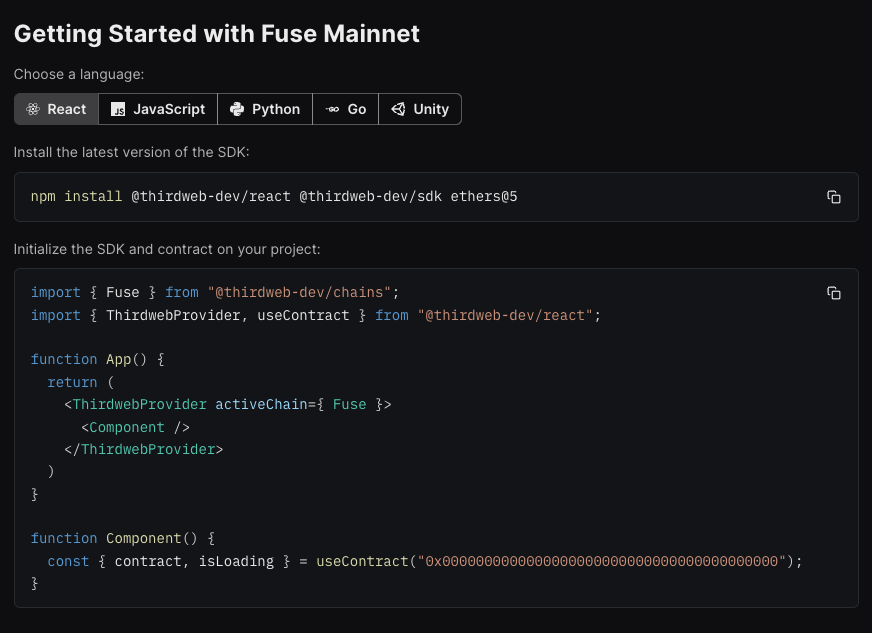This screenshot has width=872, height=633.
Task: Click the Unity cube logo icon
Action: click(398, 109)
